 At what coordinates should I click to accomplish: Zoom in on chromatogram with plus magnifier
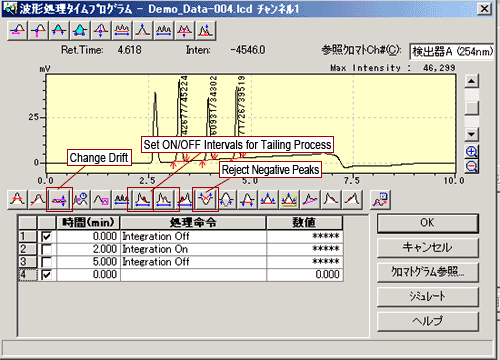tap(471, 152)
